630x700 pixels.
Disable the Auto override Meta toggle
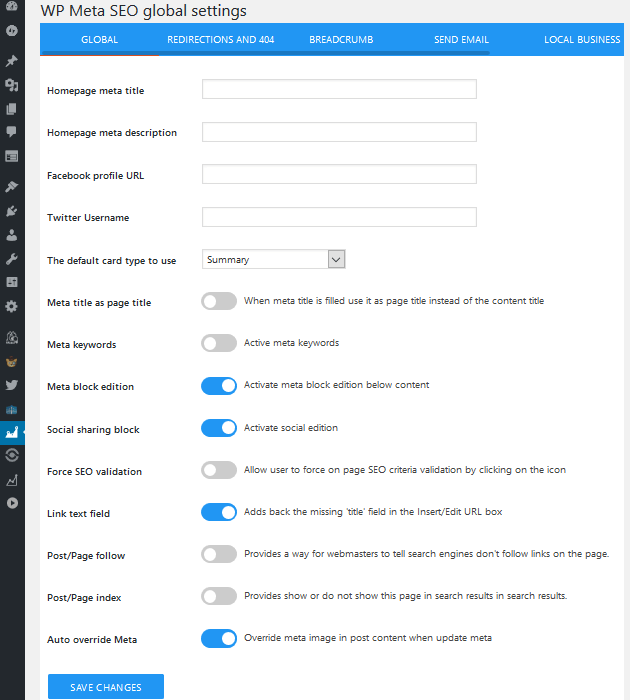point(219,638)
